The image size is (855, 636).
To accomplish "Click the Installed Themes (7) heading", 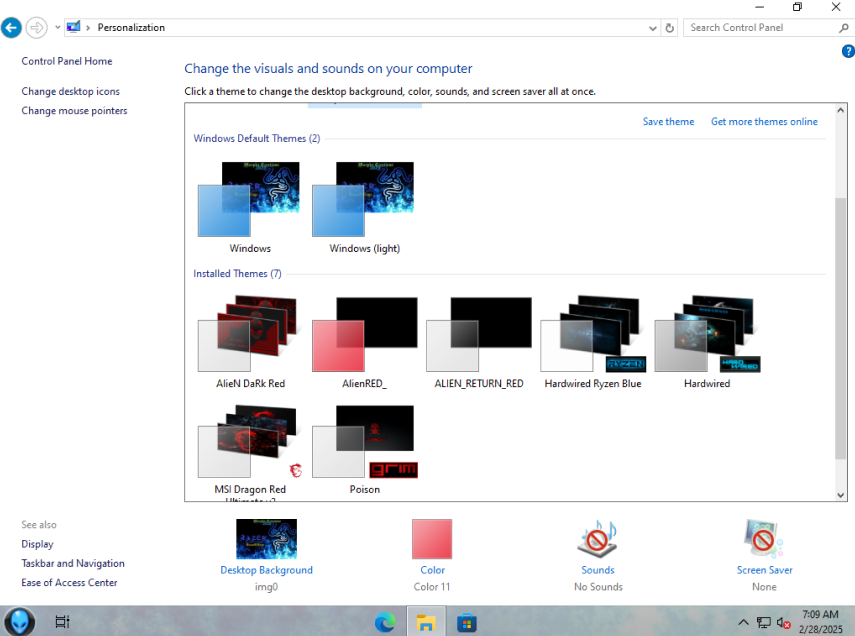I will click(237, 273).
